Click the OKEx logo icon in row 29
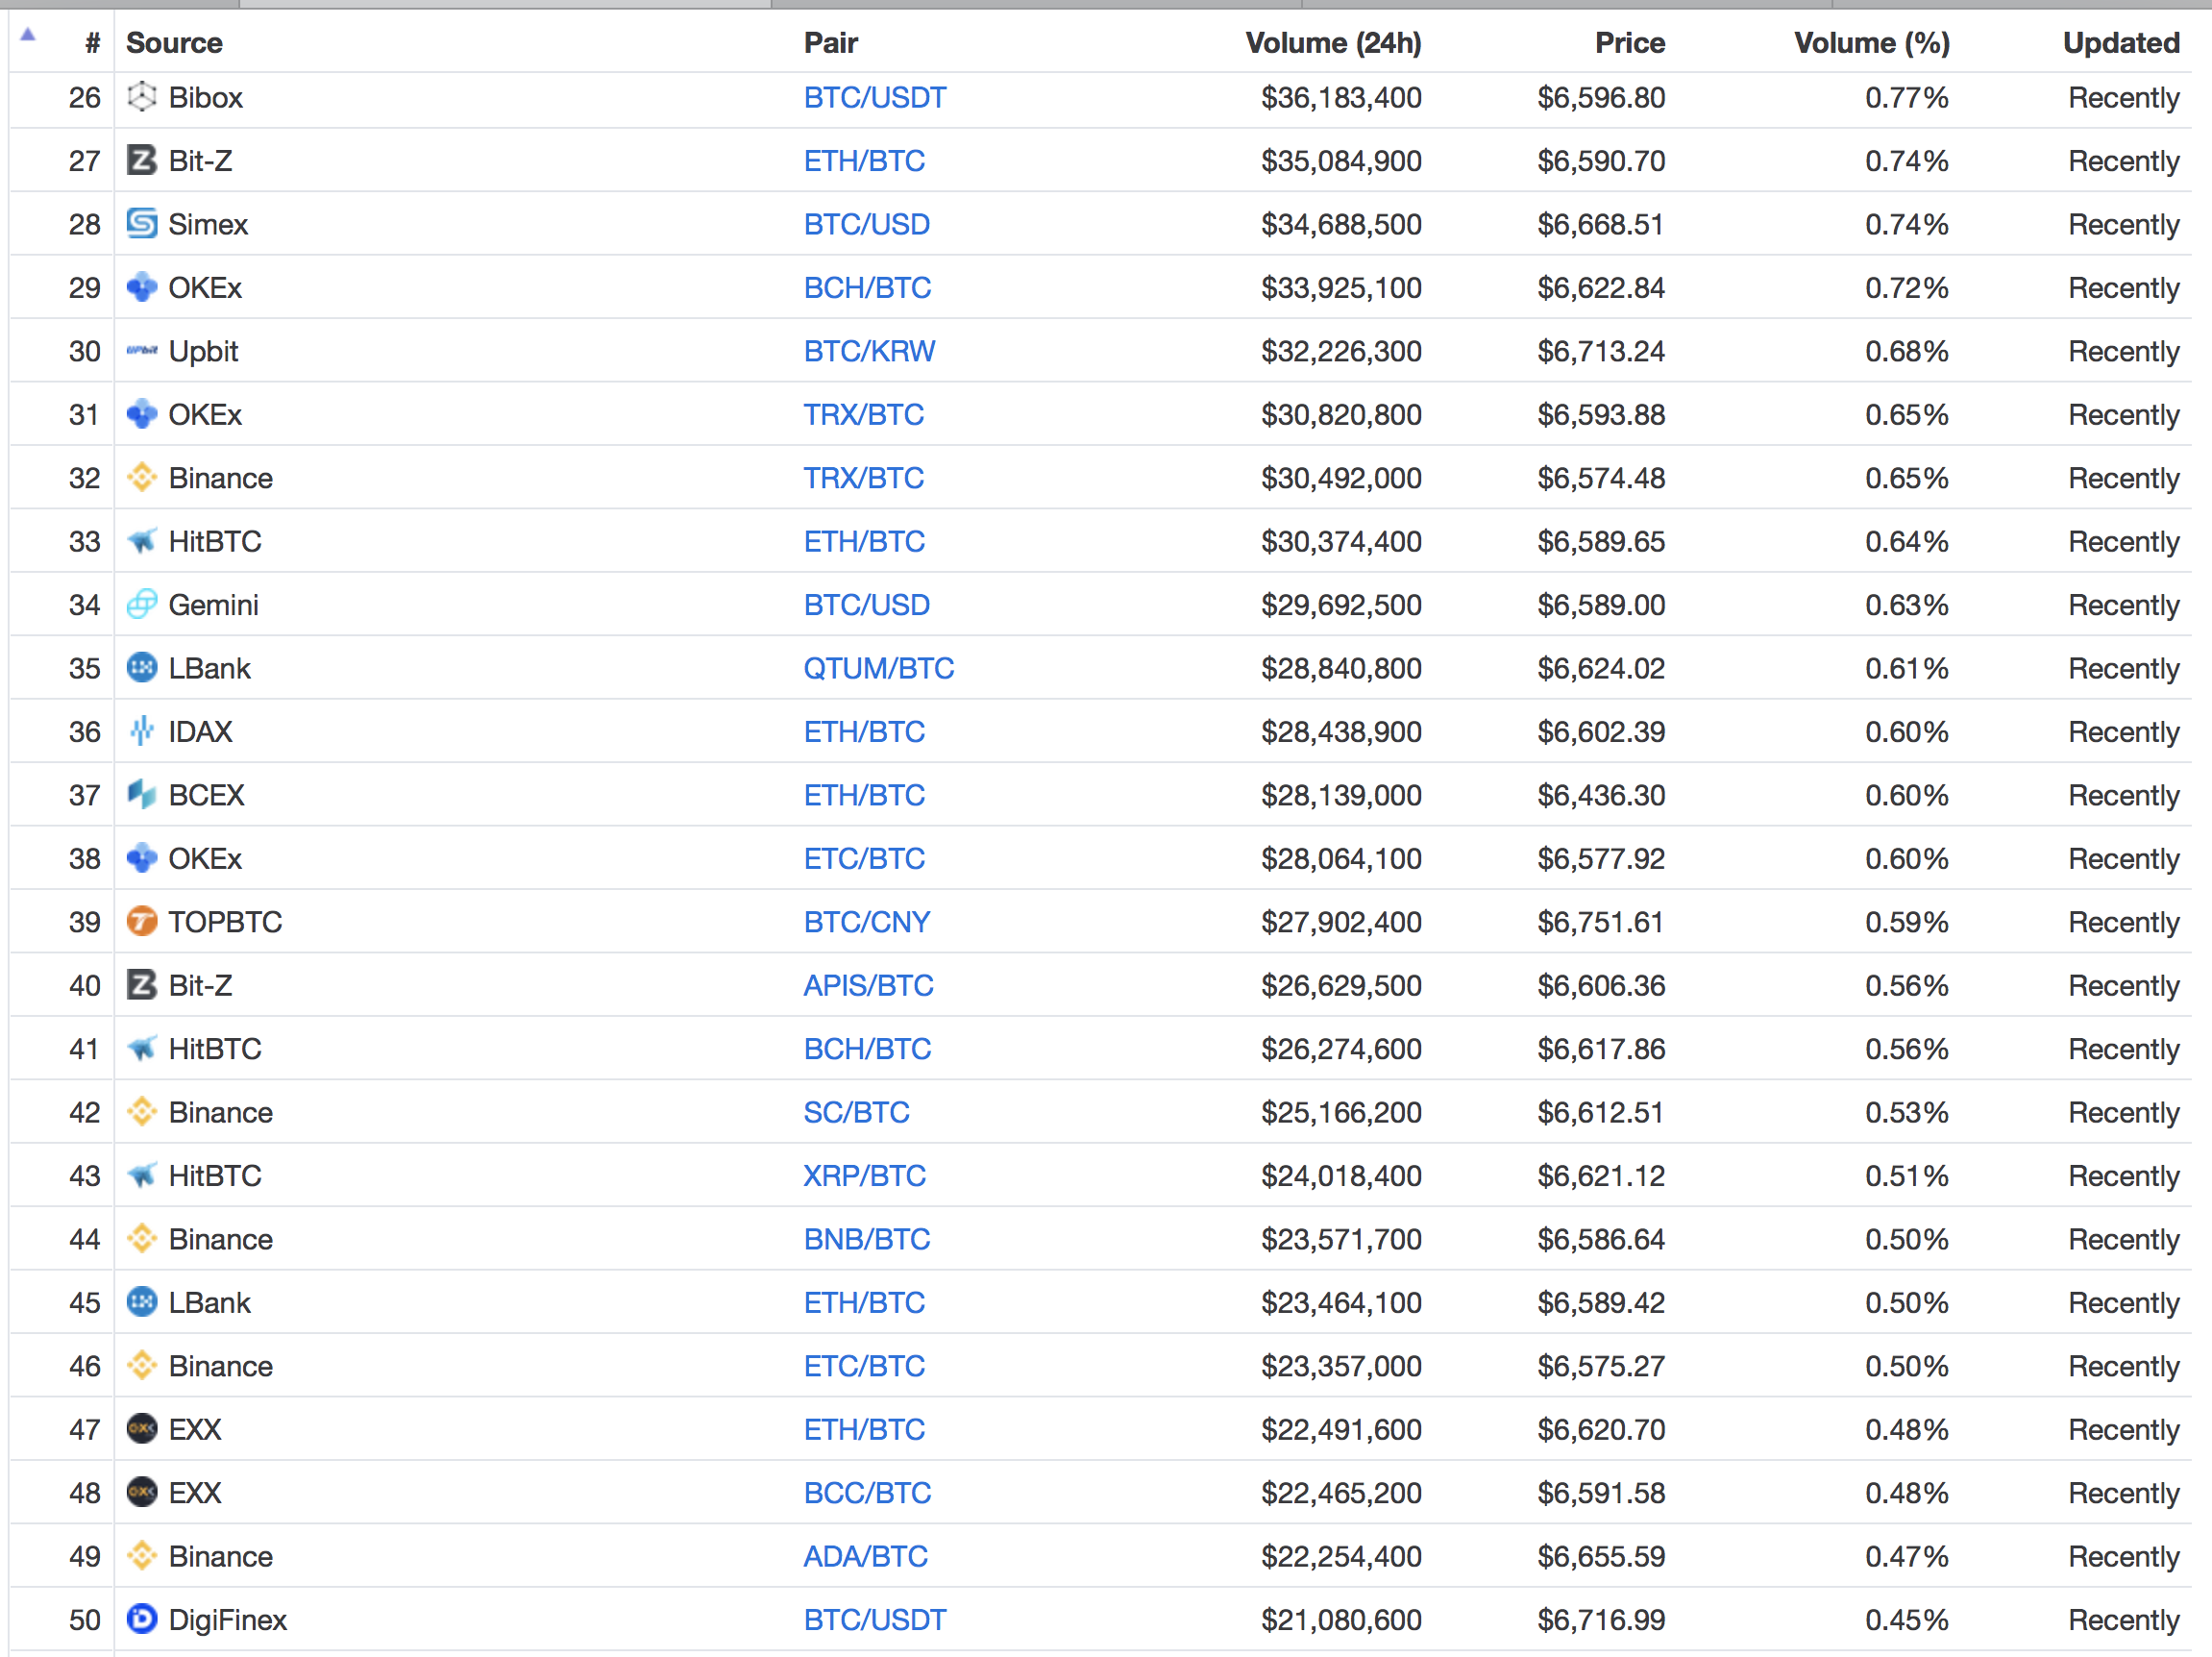 [x=142, y=287]
